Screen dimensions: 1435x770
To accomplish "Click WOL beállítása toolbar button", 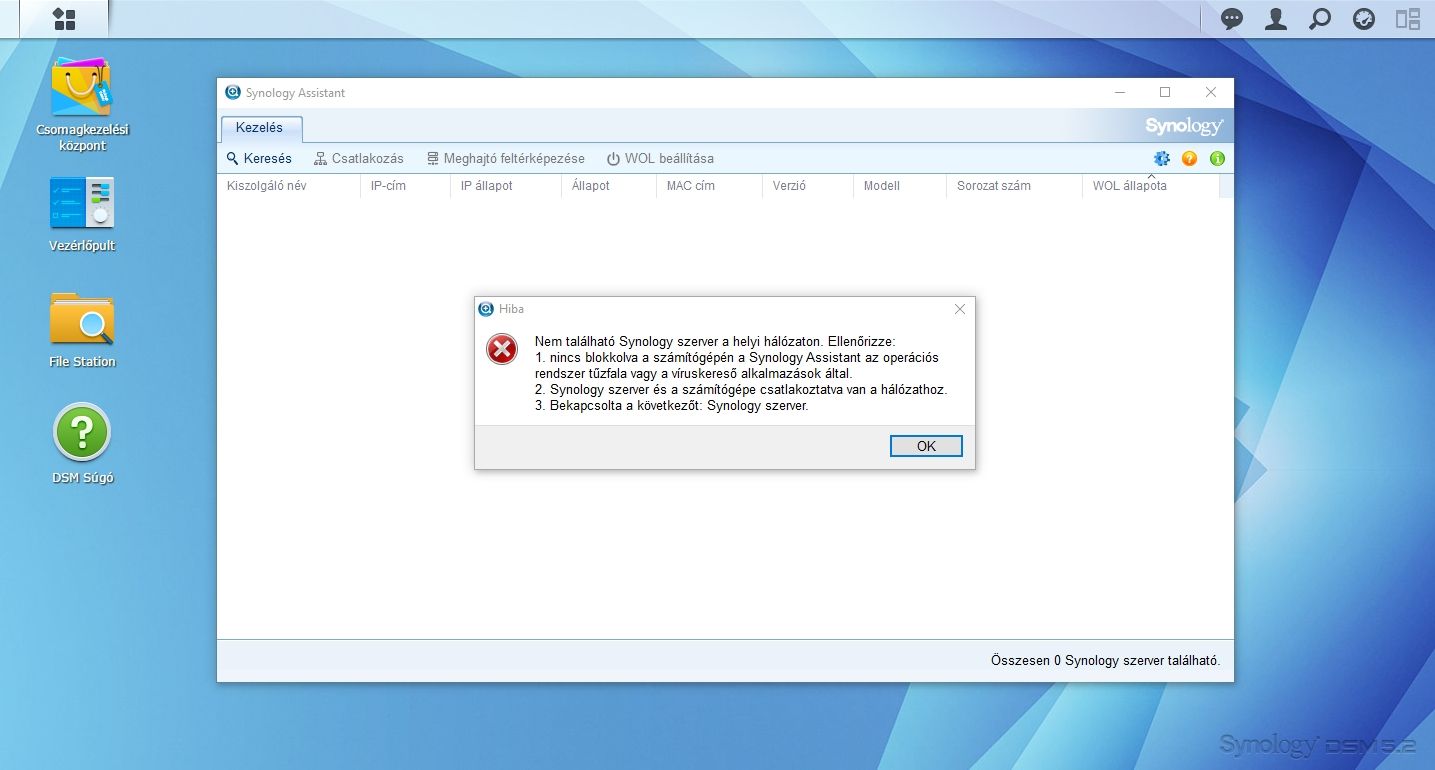I will coord(660,158).
